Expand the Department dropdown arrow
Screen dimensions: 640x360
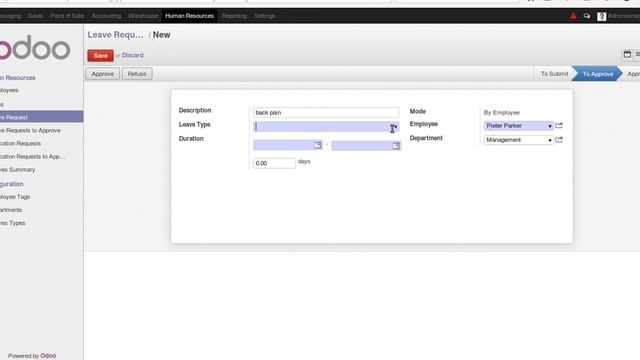[550, 140]
